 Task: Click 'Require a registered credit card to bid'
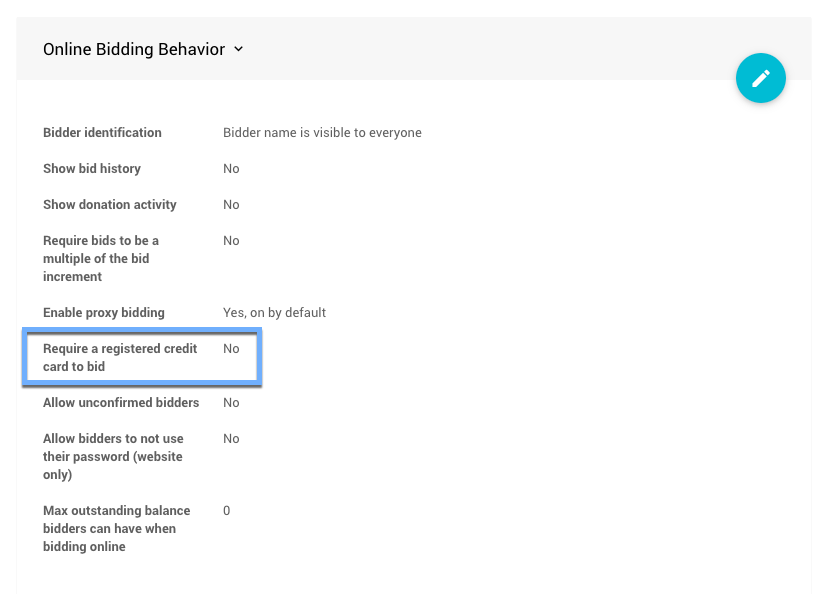(x=120, y=358)
